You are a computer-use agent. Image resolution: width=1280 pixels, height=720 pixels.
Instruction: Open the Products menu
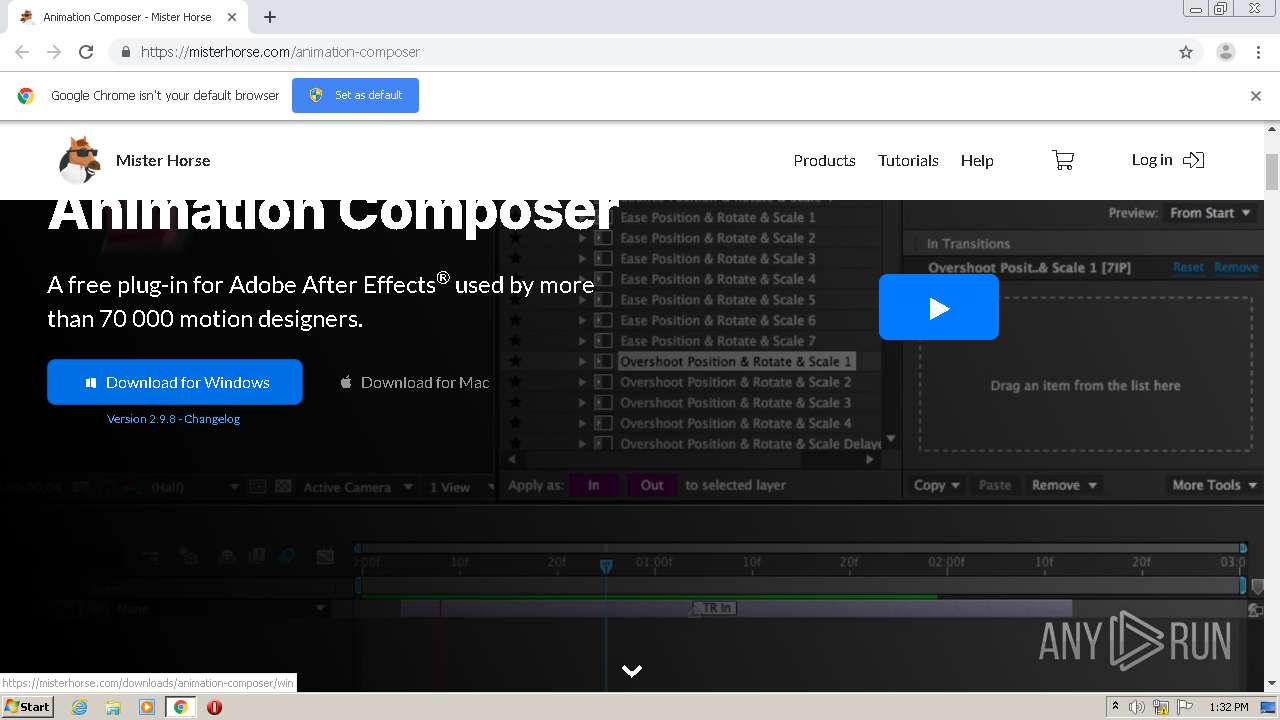[824, 160]
